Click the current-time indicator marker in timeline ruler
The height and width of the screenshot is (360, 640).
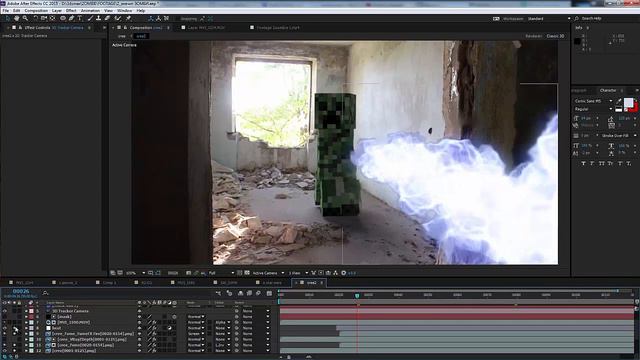[357, 296]
